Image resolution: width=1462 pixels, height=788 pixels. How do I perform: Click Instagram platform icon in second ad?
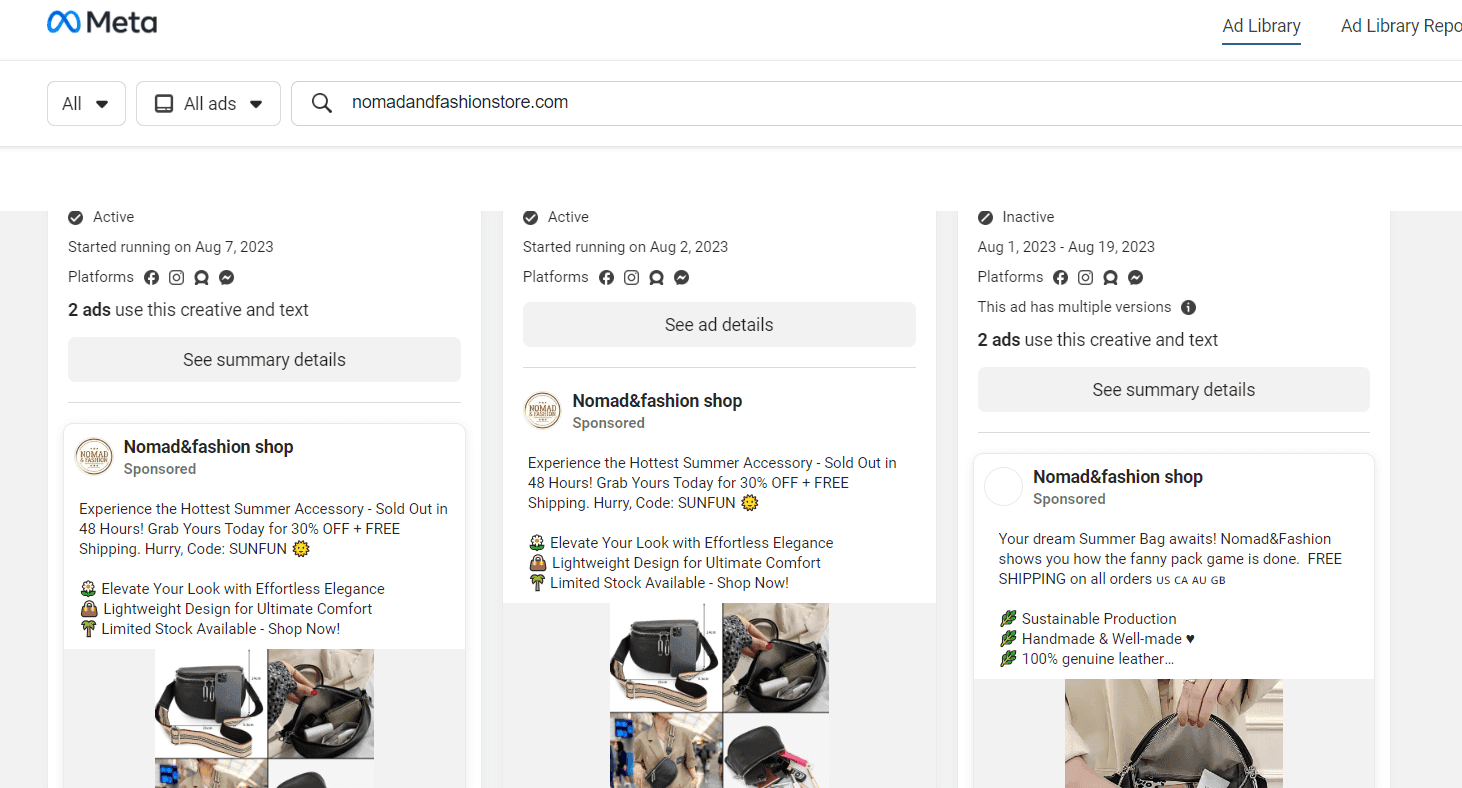click(631, 278)
